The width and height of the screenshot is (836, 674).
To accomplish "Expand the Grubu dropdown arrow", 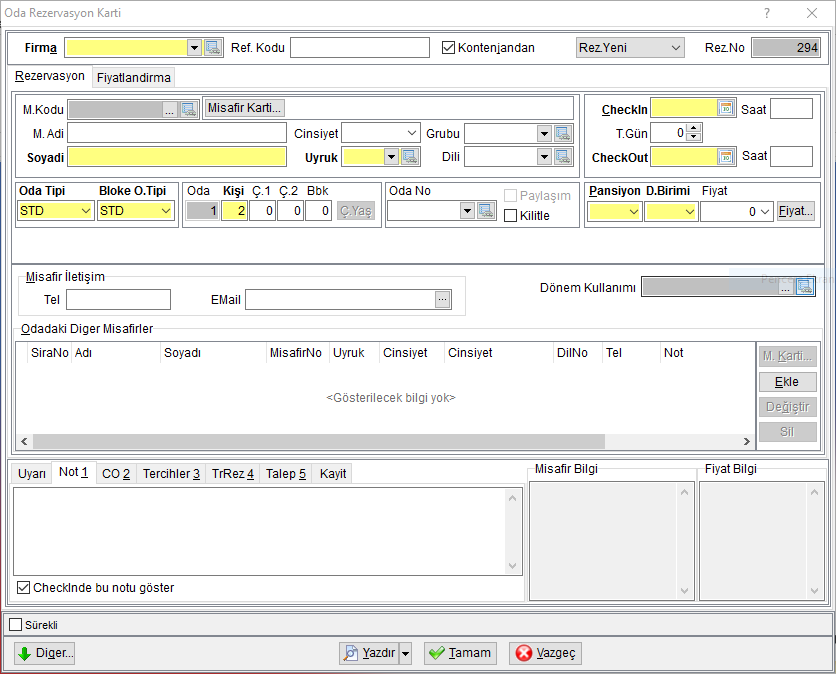I will 544,133.
